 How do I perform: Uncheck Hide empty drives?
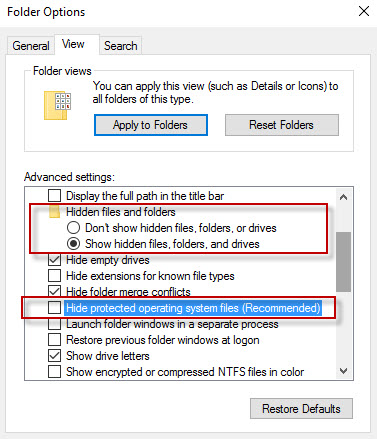[x=54, y=260]
